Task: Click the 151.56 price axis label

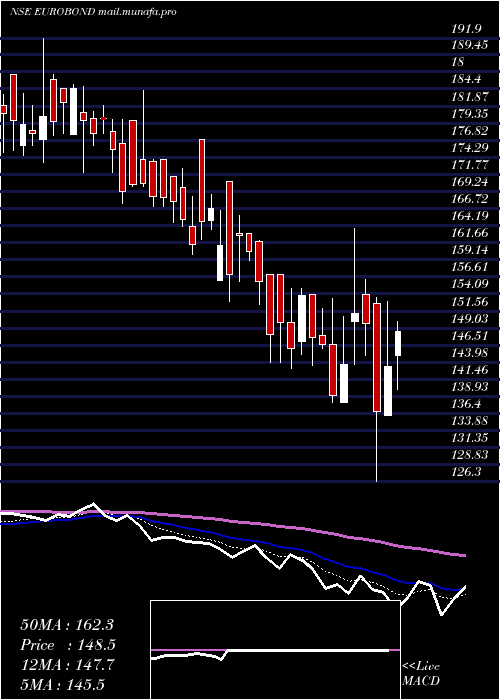Action: coord(470,301)
